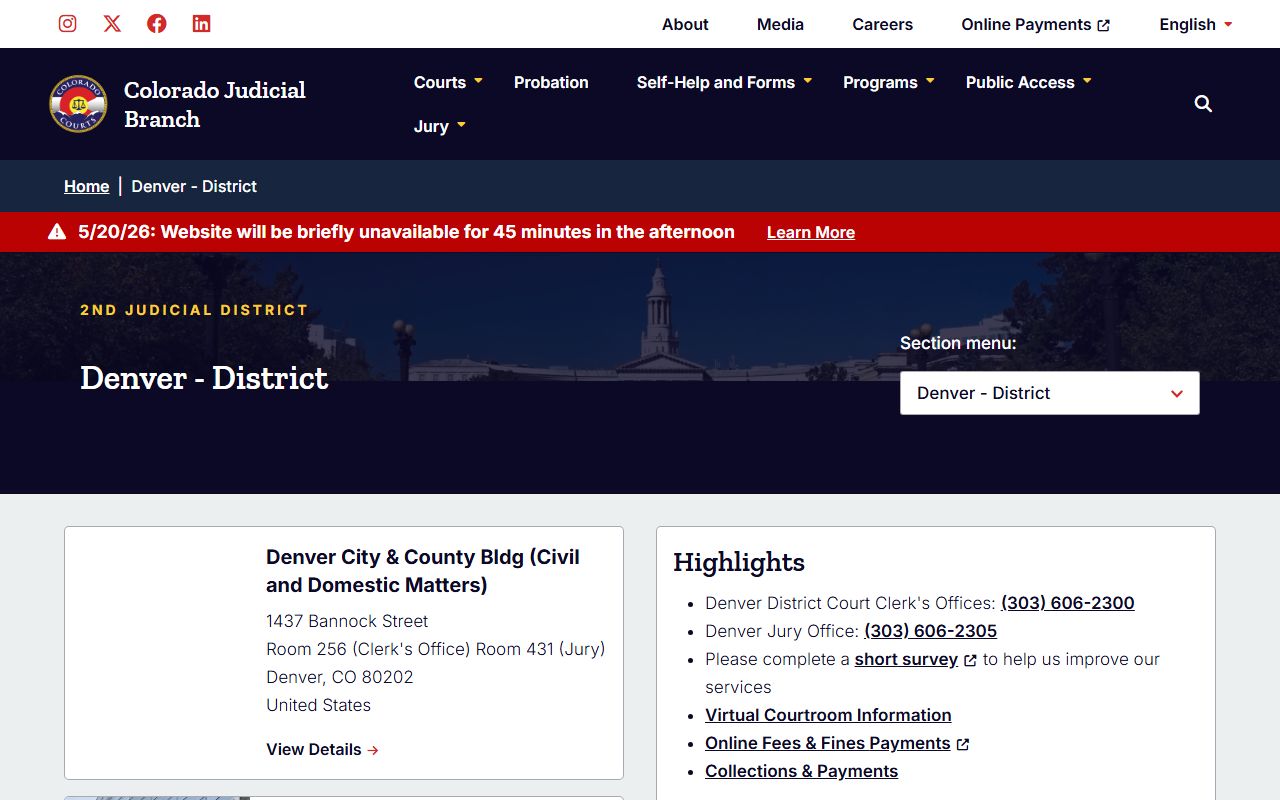This screenshot has width=1280, height=800.
Task: Open the Instagram social link
Action: pyautogui.click(x=67, y=23)
